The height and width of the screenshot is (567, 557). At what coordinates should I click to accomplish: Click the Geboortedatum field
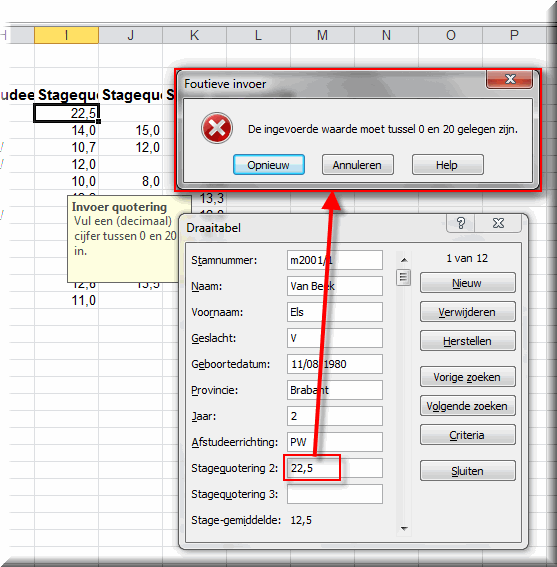335,364
